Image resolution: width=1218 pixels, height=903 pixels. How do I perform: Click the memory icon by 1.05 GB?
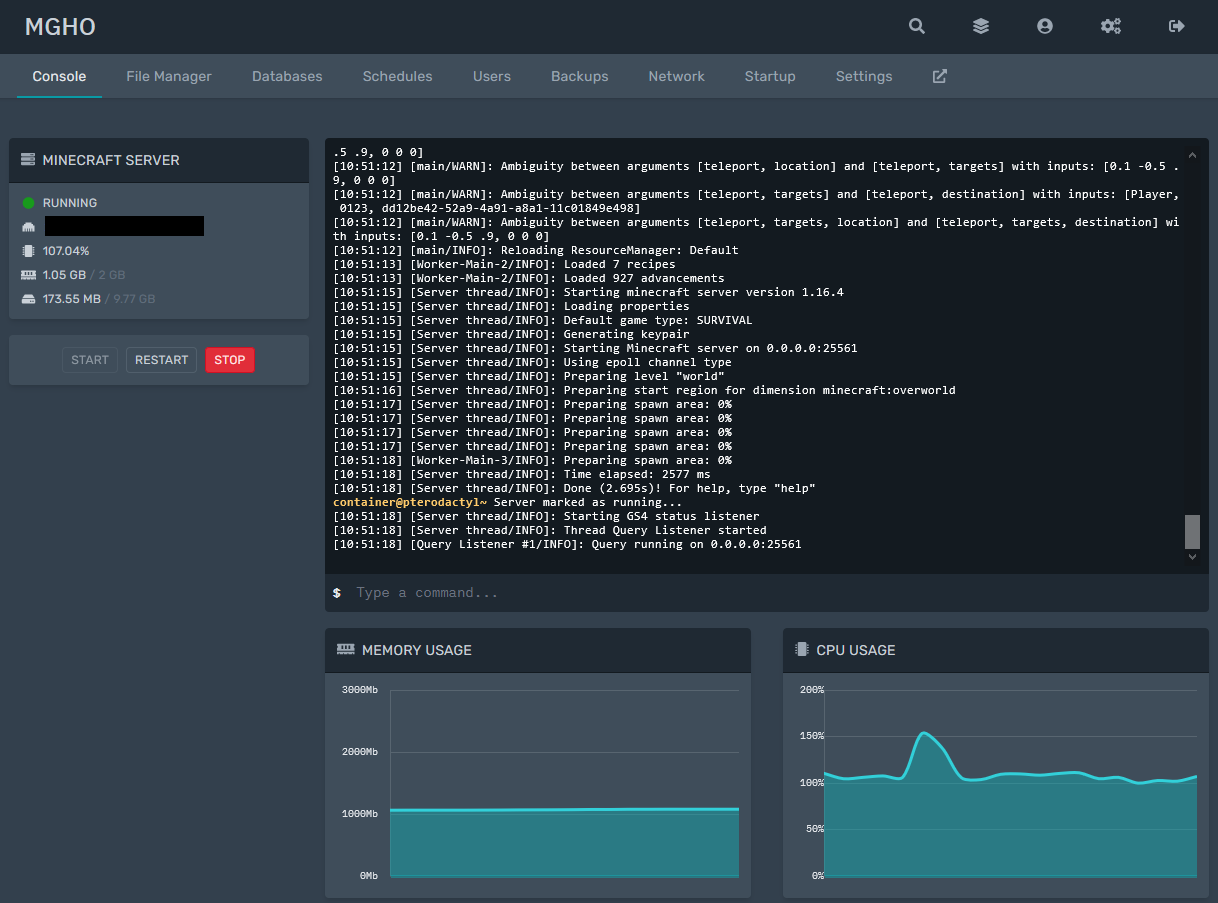(28, 275)
